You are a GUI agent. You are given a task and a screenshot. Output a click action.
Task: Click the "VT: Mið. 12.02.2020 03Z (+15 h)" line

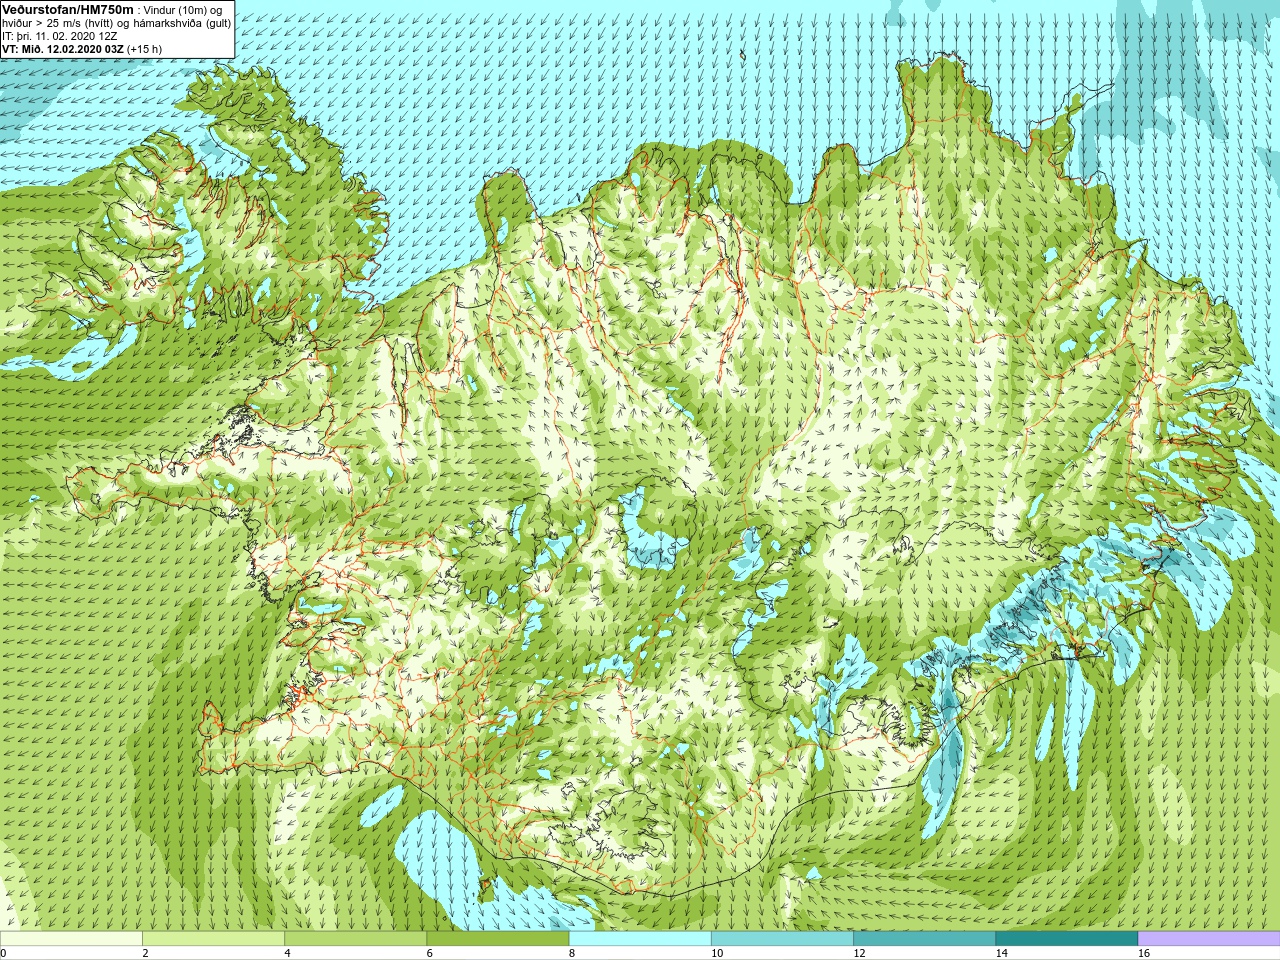(82, 49)
